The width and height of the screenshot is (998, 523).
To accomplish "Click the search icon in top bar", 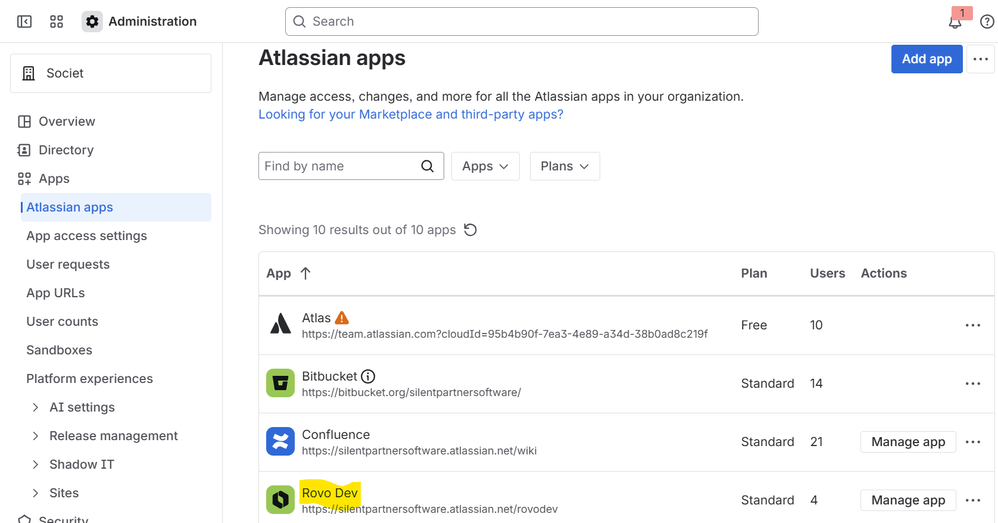I will [x=299, y=22].
